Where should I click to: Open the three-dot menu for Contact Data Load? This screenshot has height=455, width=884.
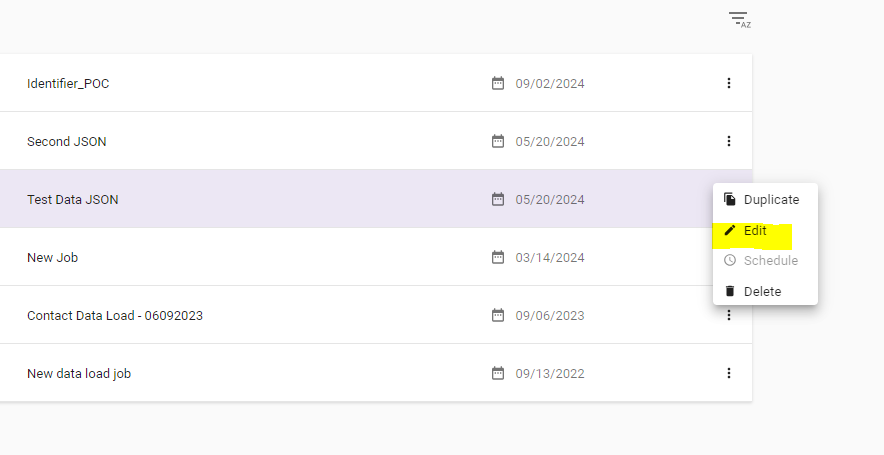pos(729,315)
